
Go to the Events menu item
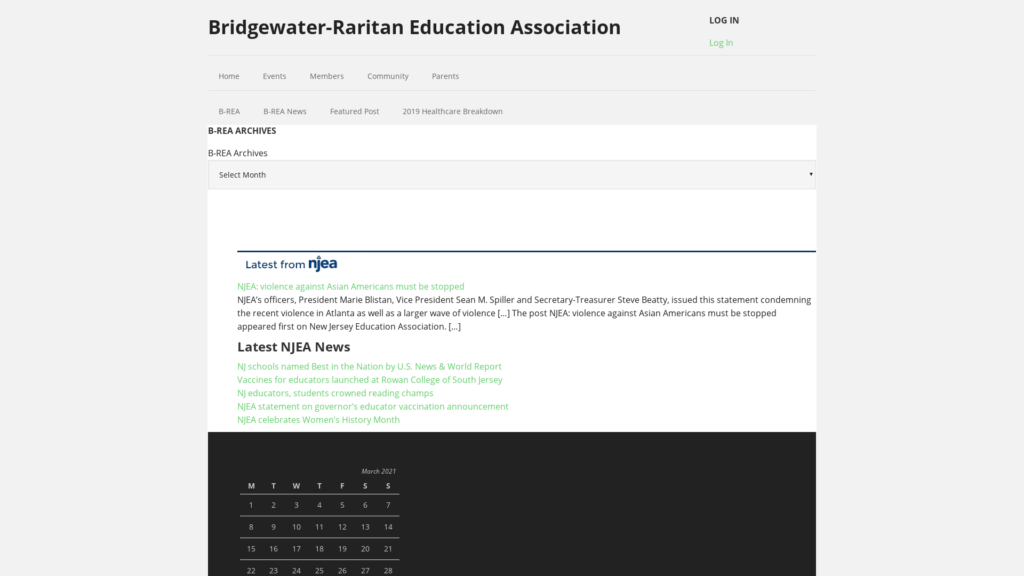tap(274, 76)
